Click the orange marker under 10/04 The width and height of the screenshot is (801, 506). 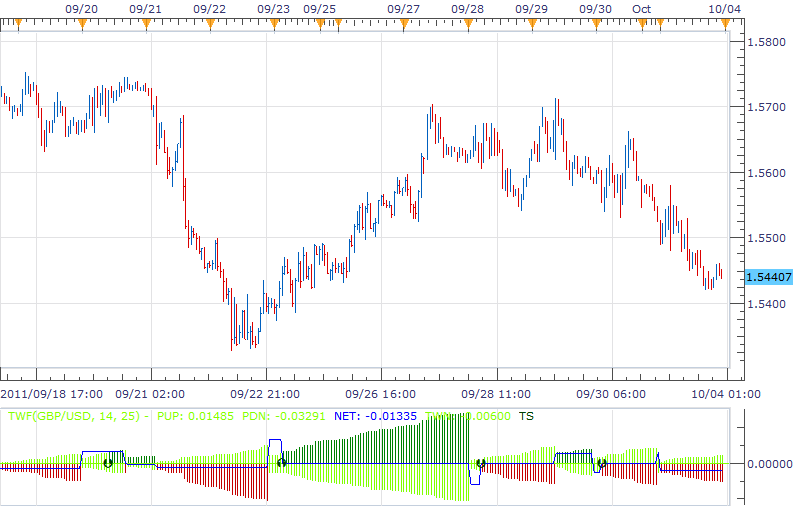coord(725,23)
